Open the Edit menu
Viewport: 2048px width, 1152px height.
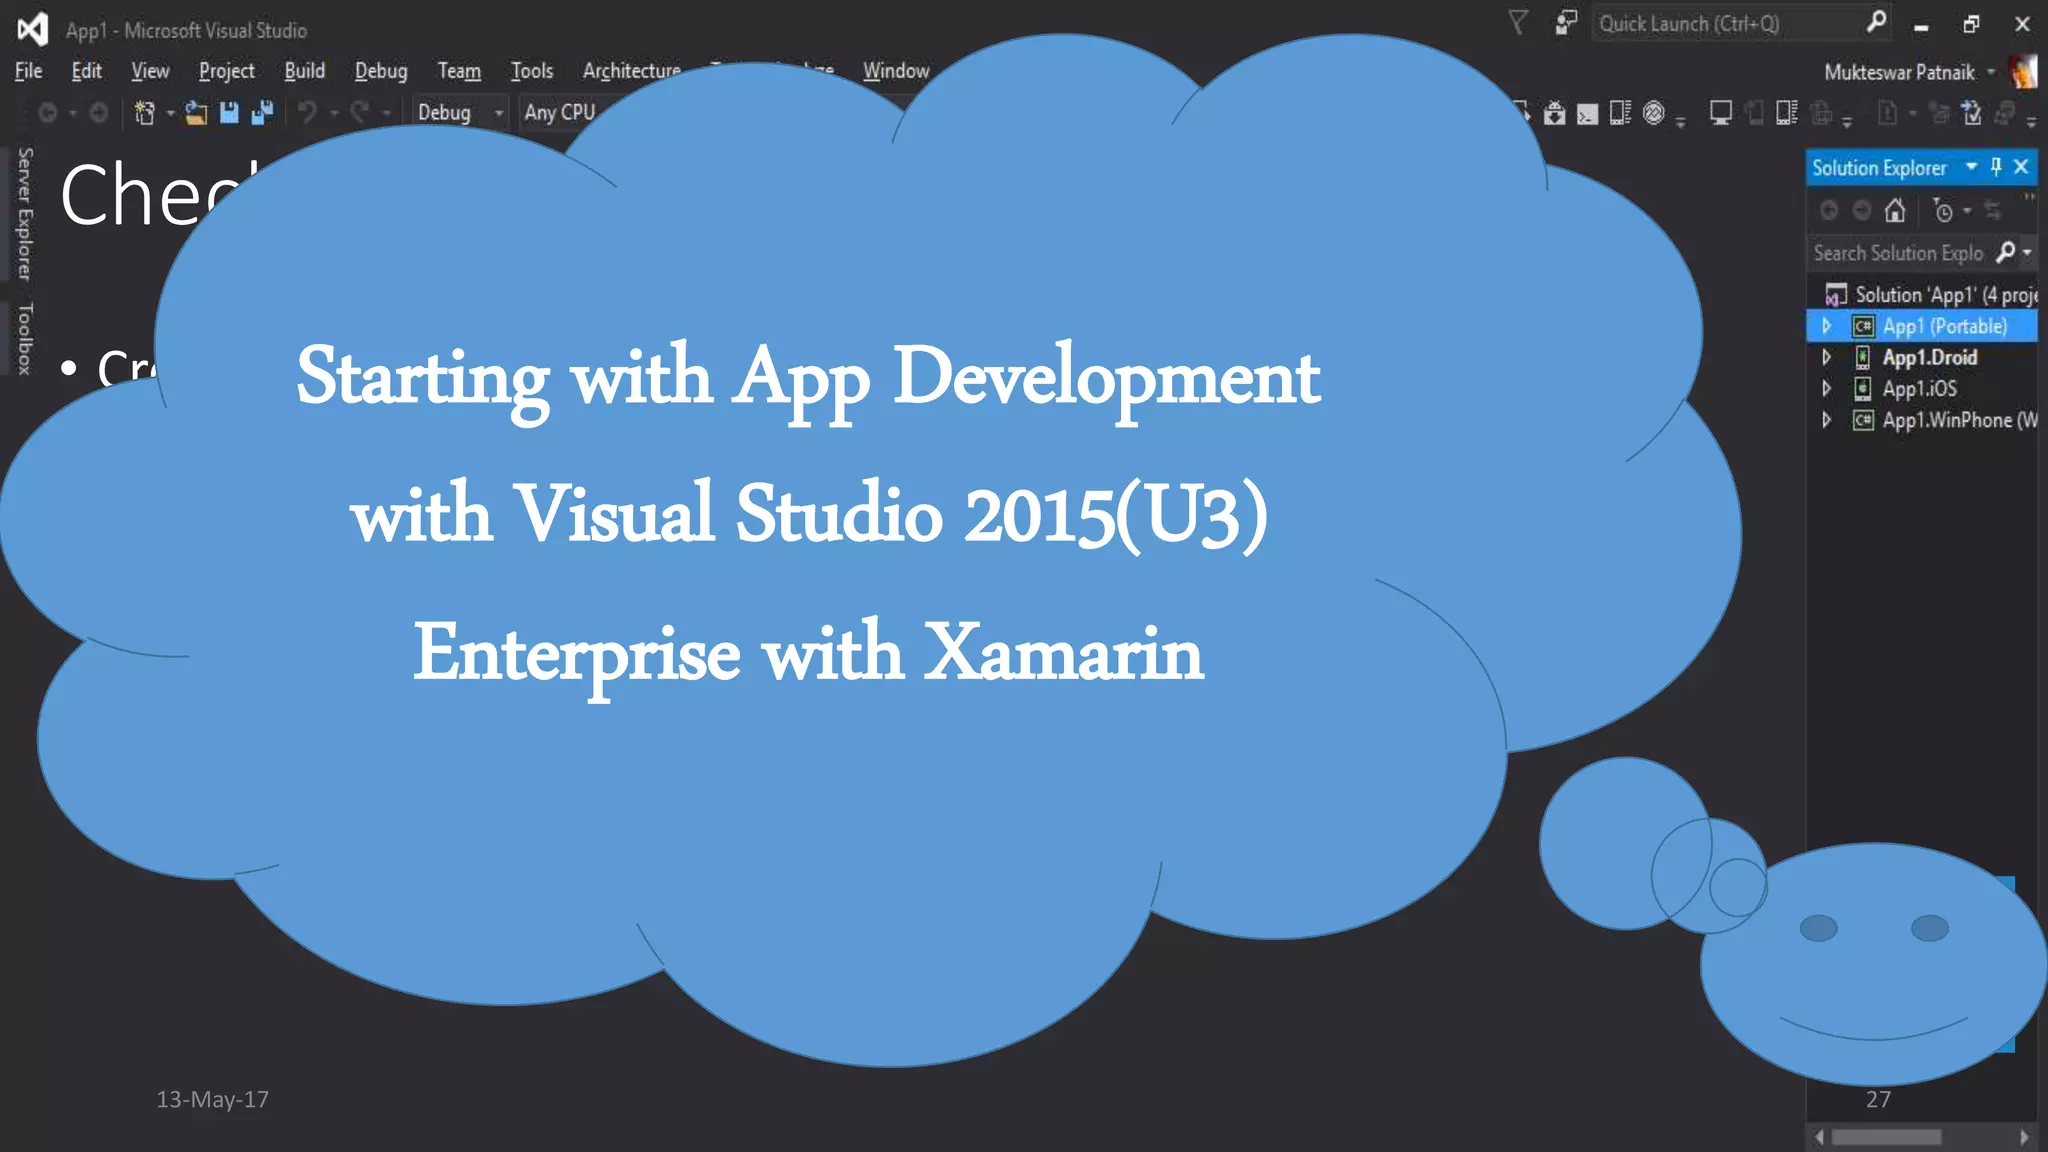86,71
